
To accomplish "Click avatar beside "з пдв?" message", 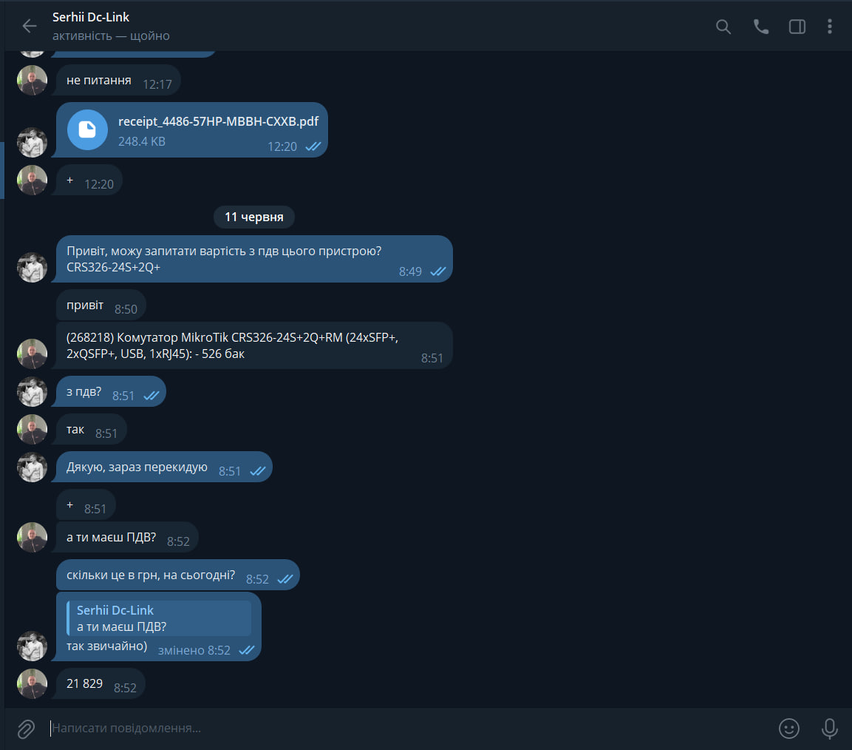I will pos(32,392).
